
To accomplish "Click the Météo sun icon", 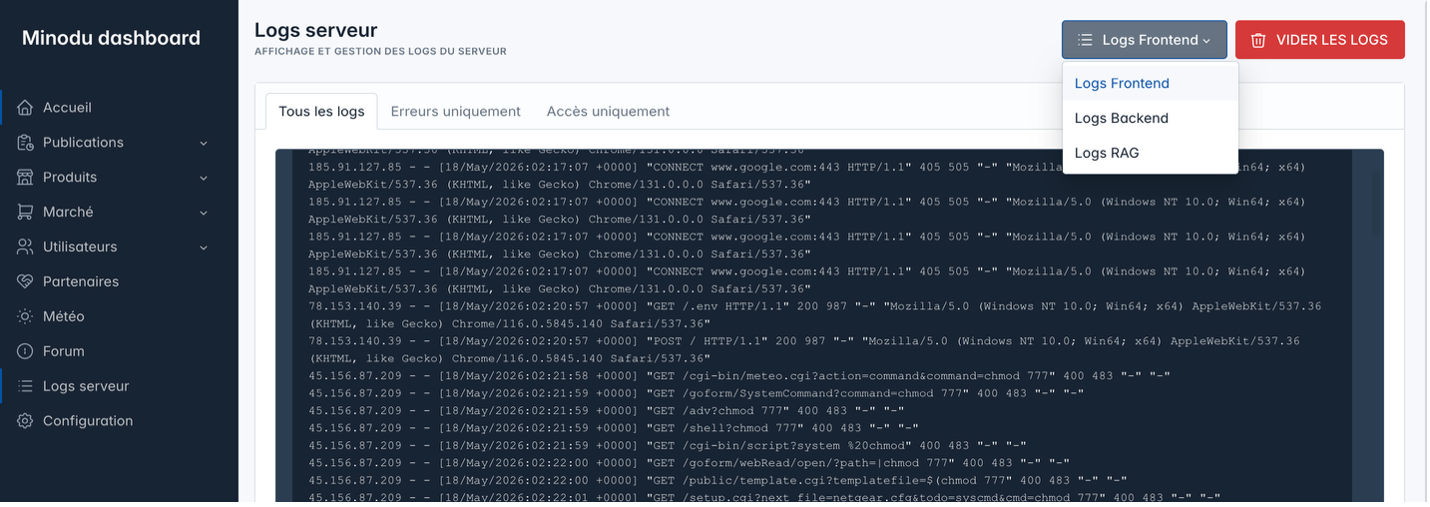I will tap(25, 316).
